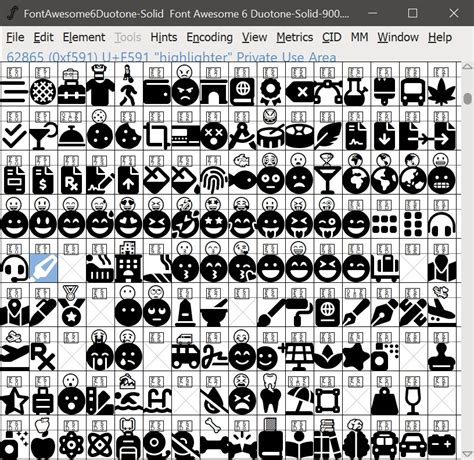
Task: Open the View menu
Action: pos(254,37)
